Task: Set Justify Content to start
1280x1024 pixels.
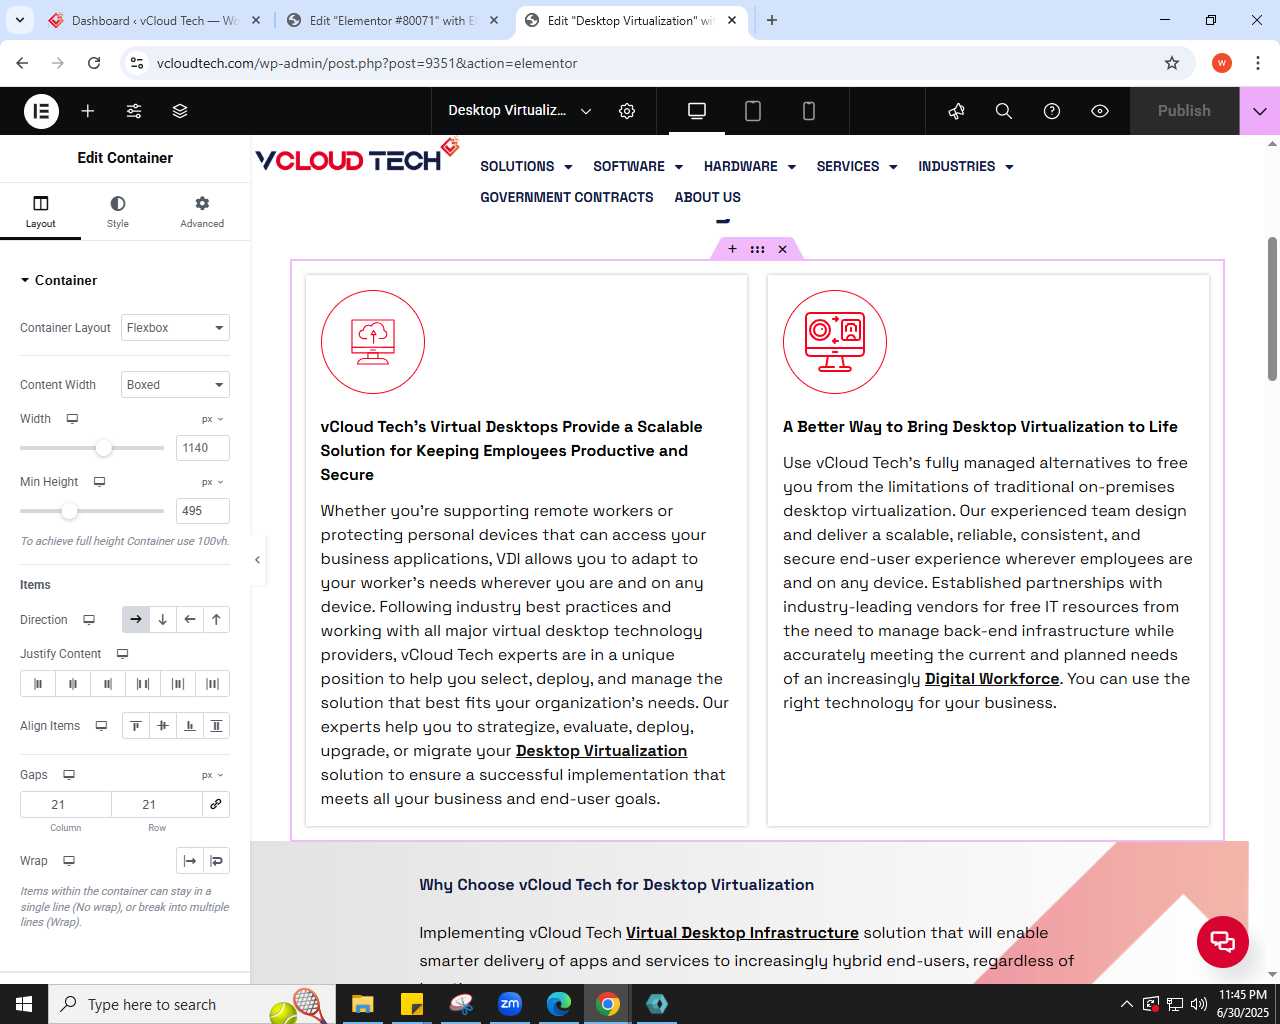Action: coord(38,684)
